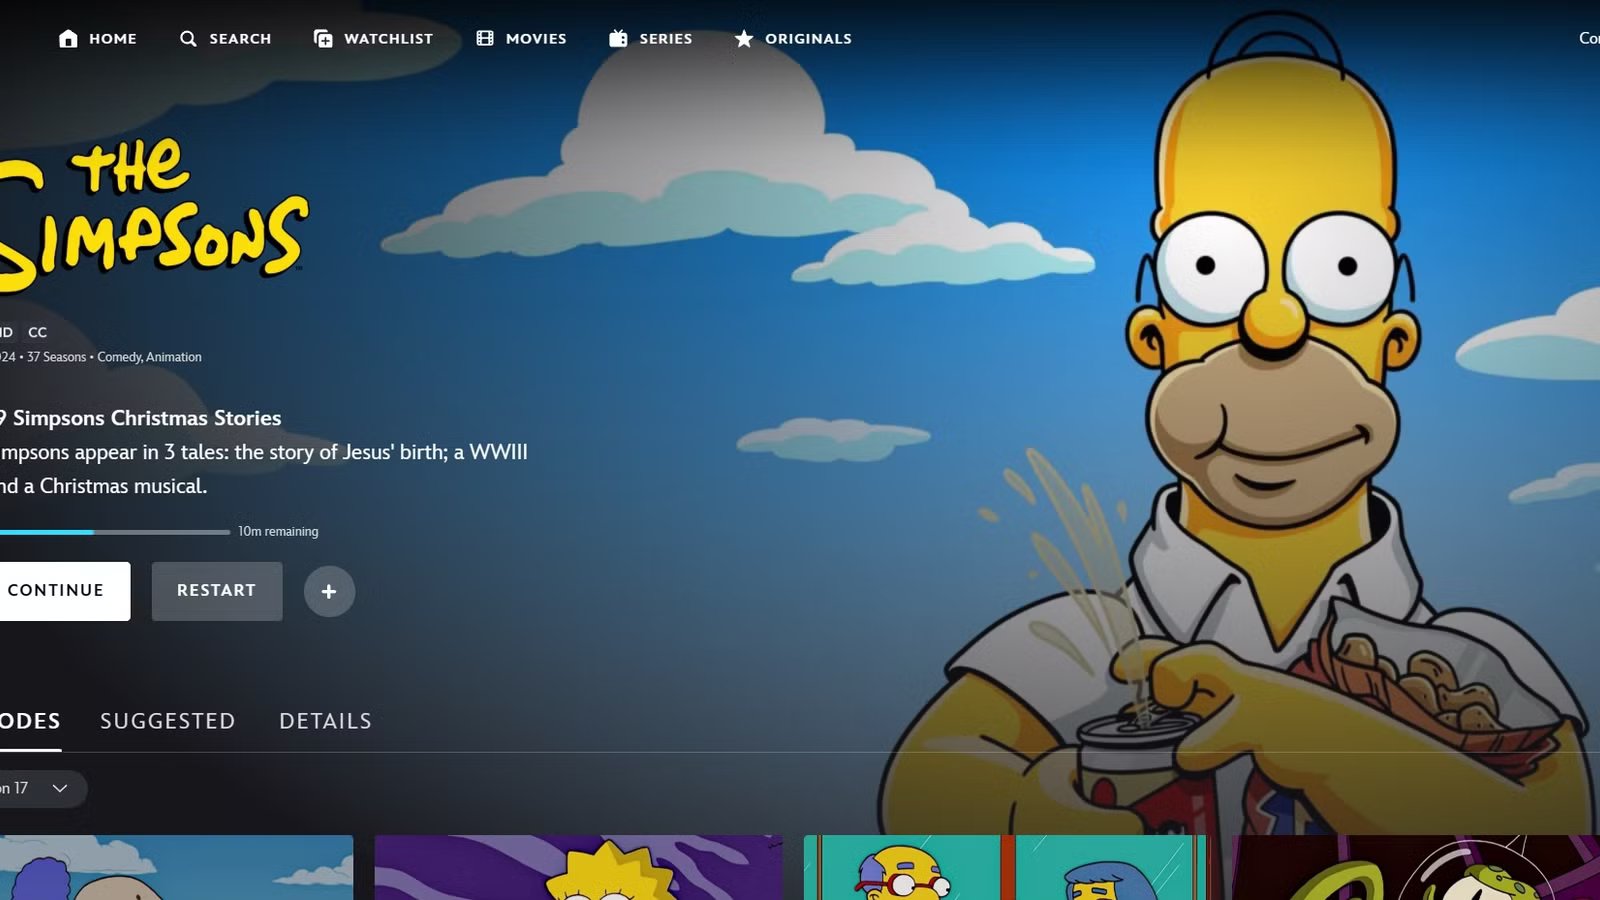Click the Movies film strip icon
Screen dimensions: 1600x900
click(485, 38)
